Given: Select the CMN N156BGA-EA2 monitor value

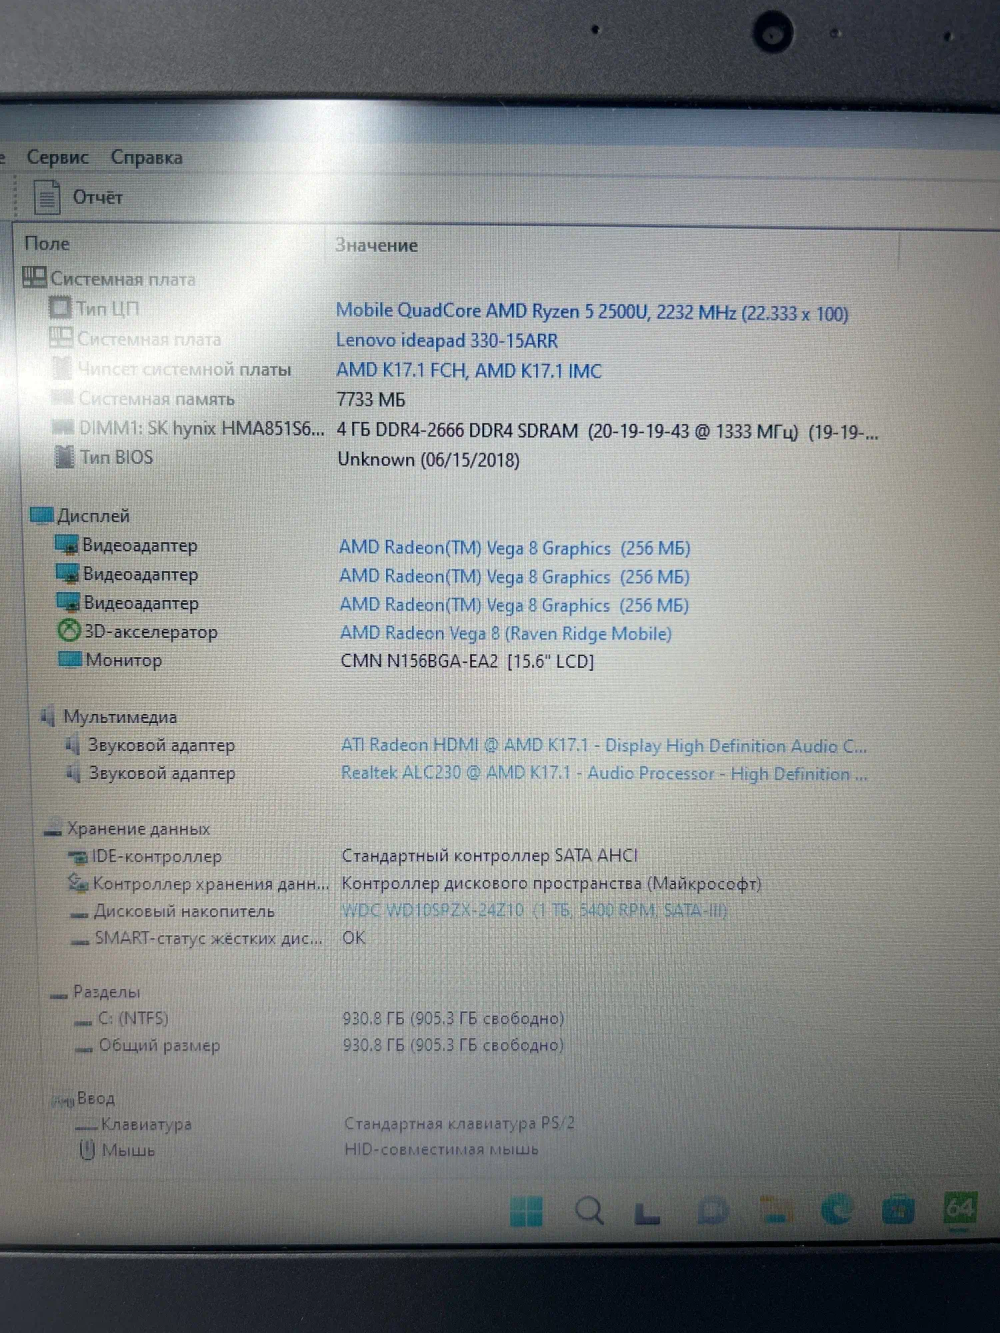Looking at the screenshot, I should coord(467,661).
